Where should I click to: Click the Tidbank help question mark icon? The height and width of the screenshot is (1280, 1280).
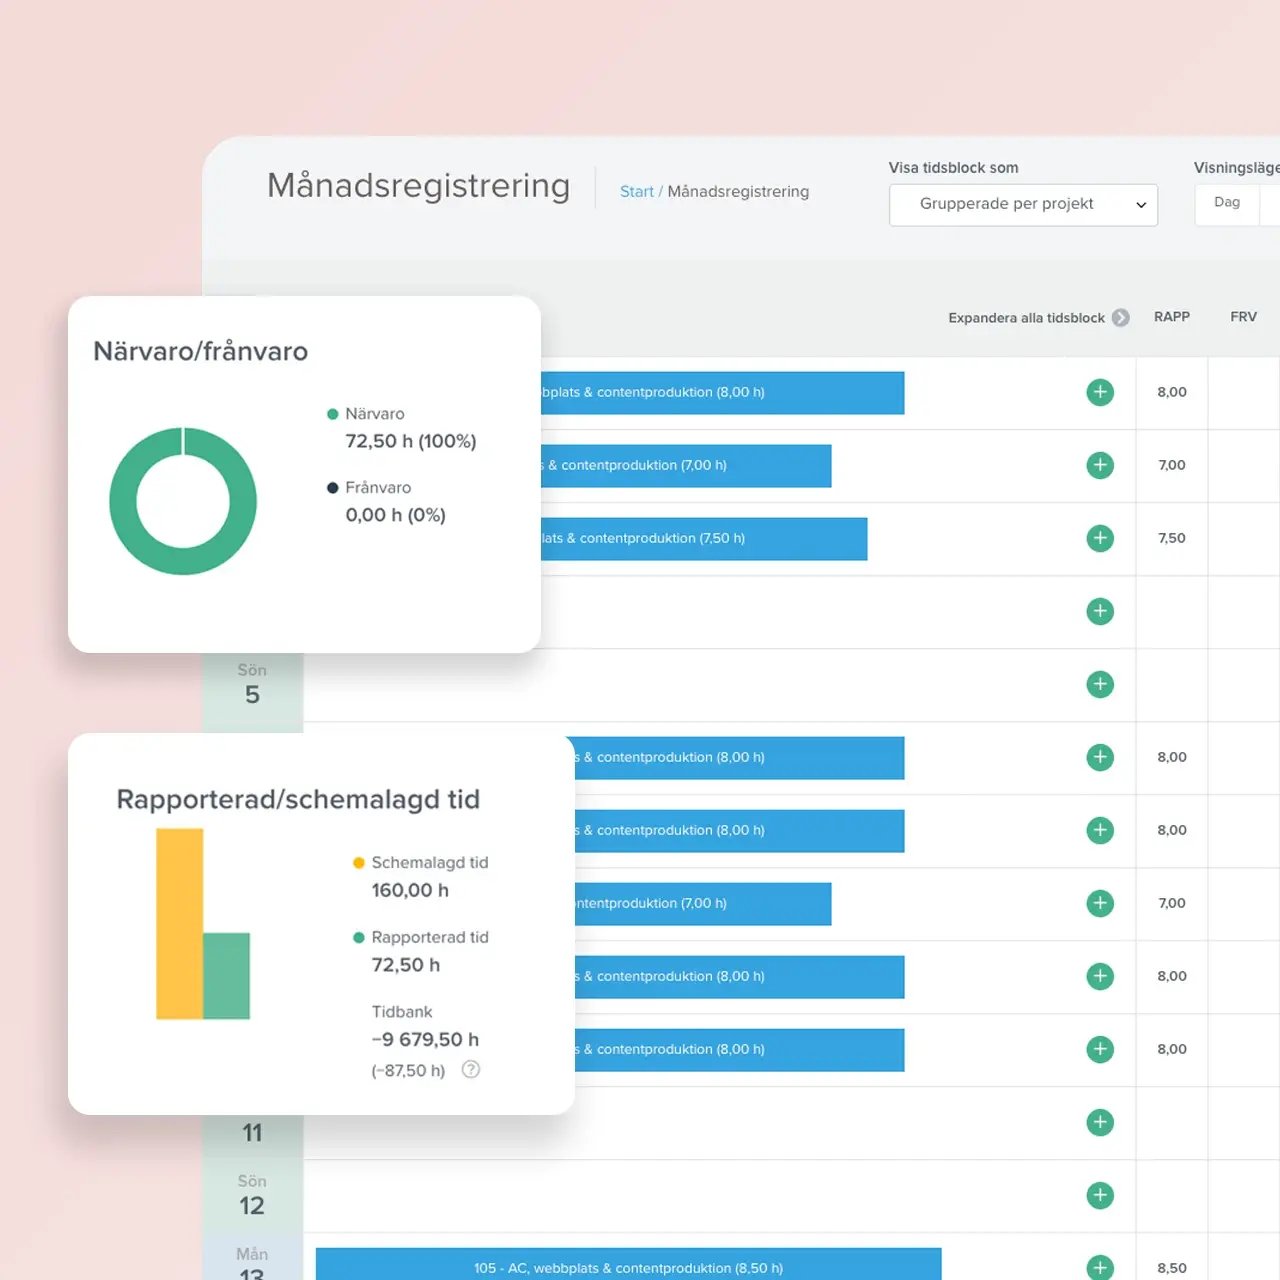tap(471, 1069)
